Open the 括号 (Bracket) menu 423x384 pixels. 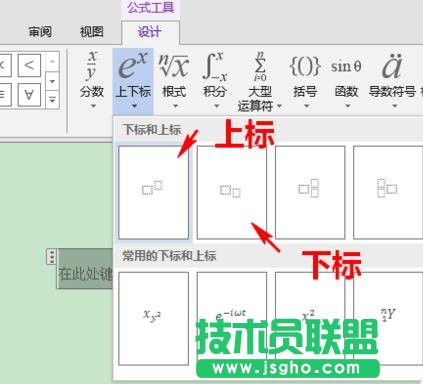click(305, 79)
